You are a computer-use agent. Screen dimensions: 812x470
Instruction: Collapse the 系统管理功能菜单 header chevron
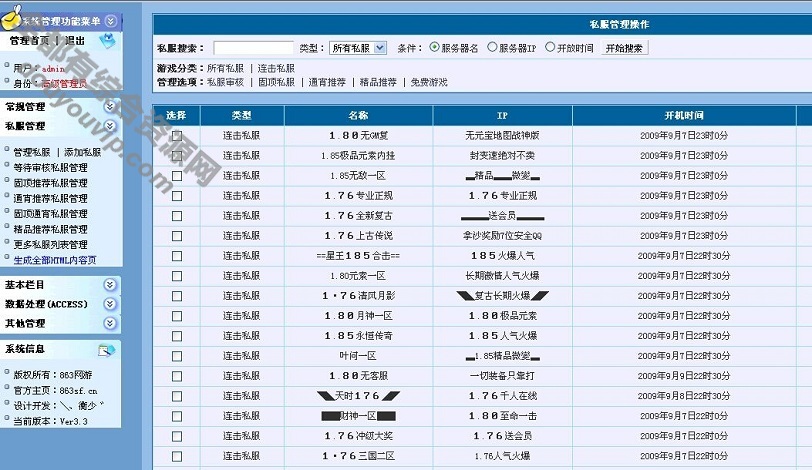[x=110, y=21]
